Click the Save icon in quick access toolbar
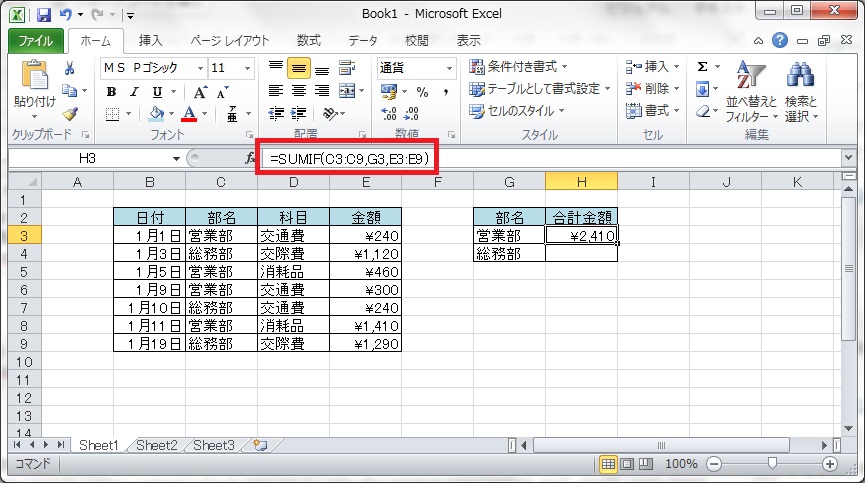Viewport: 865px width, 483px height. coord(44,14)
